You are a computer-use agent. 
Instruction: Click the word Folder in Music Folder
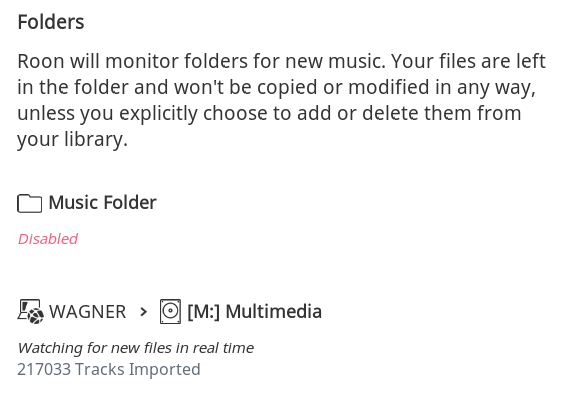[x=130, y=202]
